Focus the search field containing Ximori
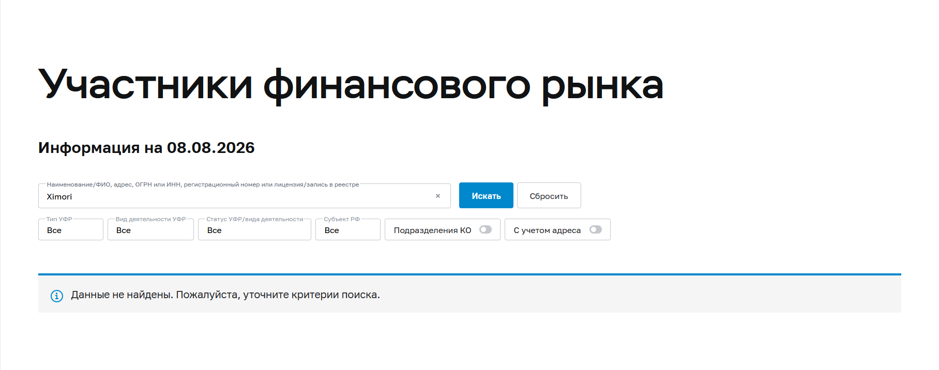The width and height of the screenshot is (939, 370). [244, 196]
